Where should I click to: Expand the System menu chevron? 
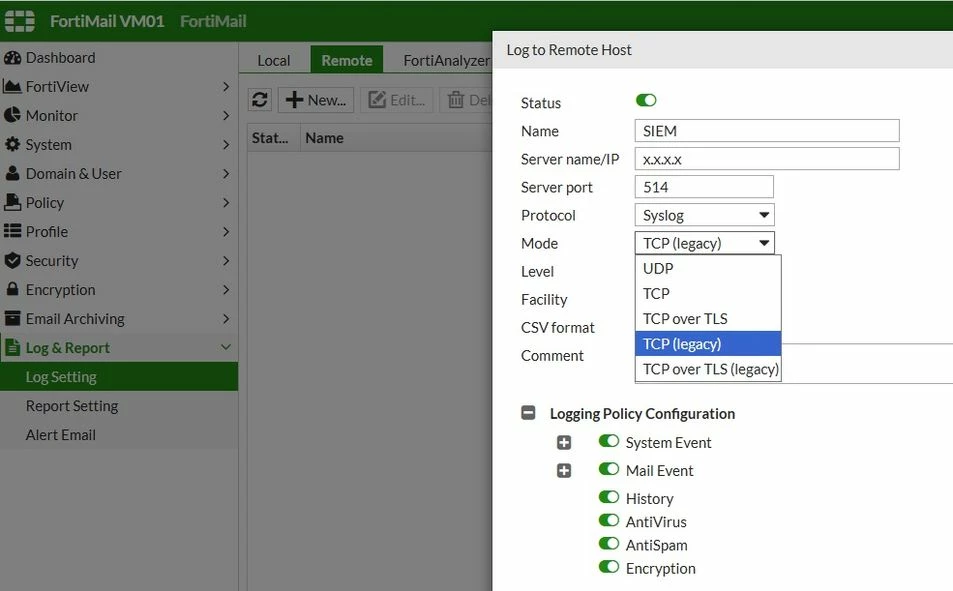226,144
